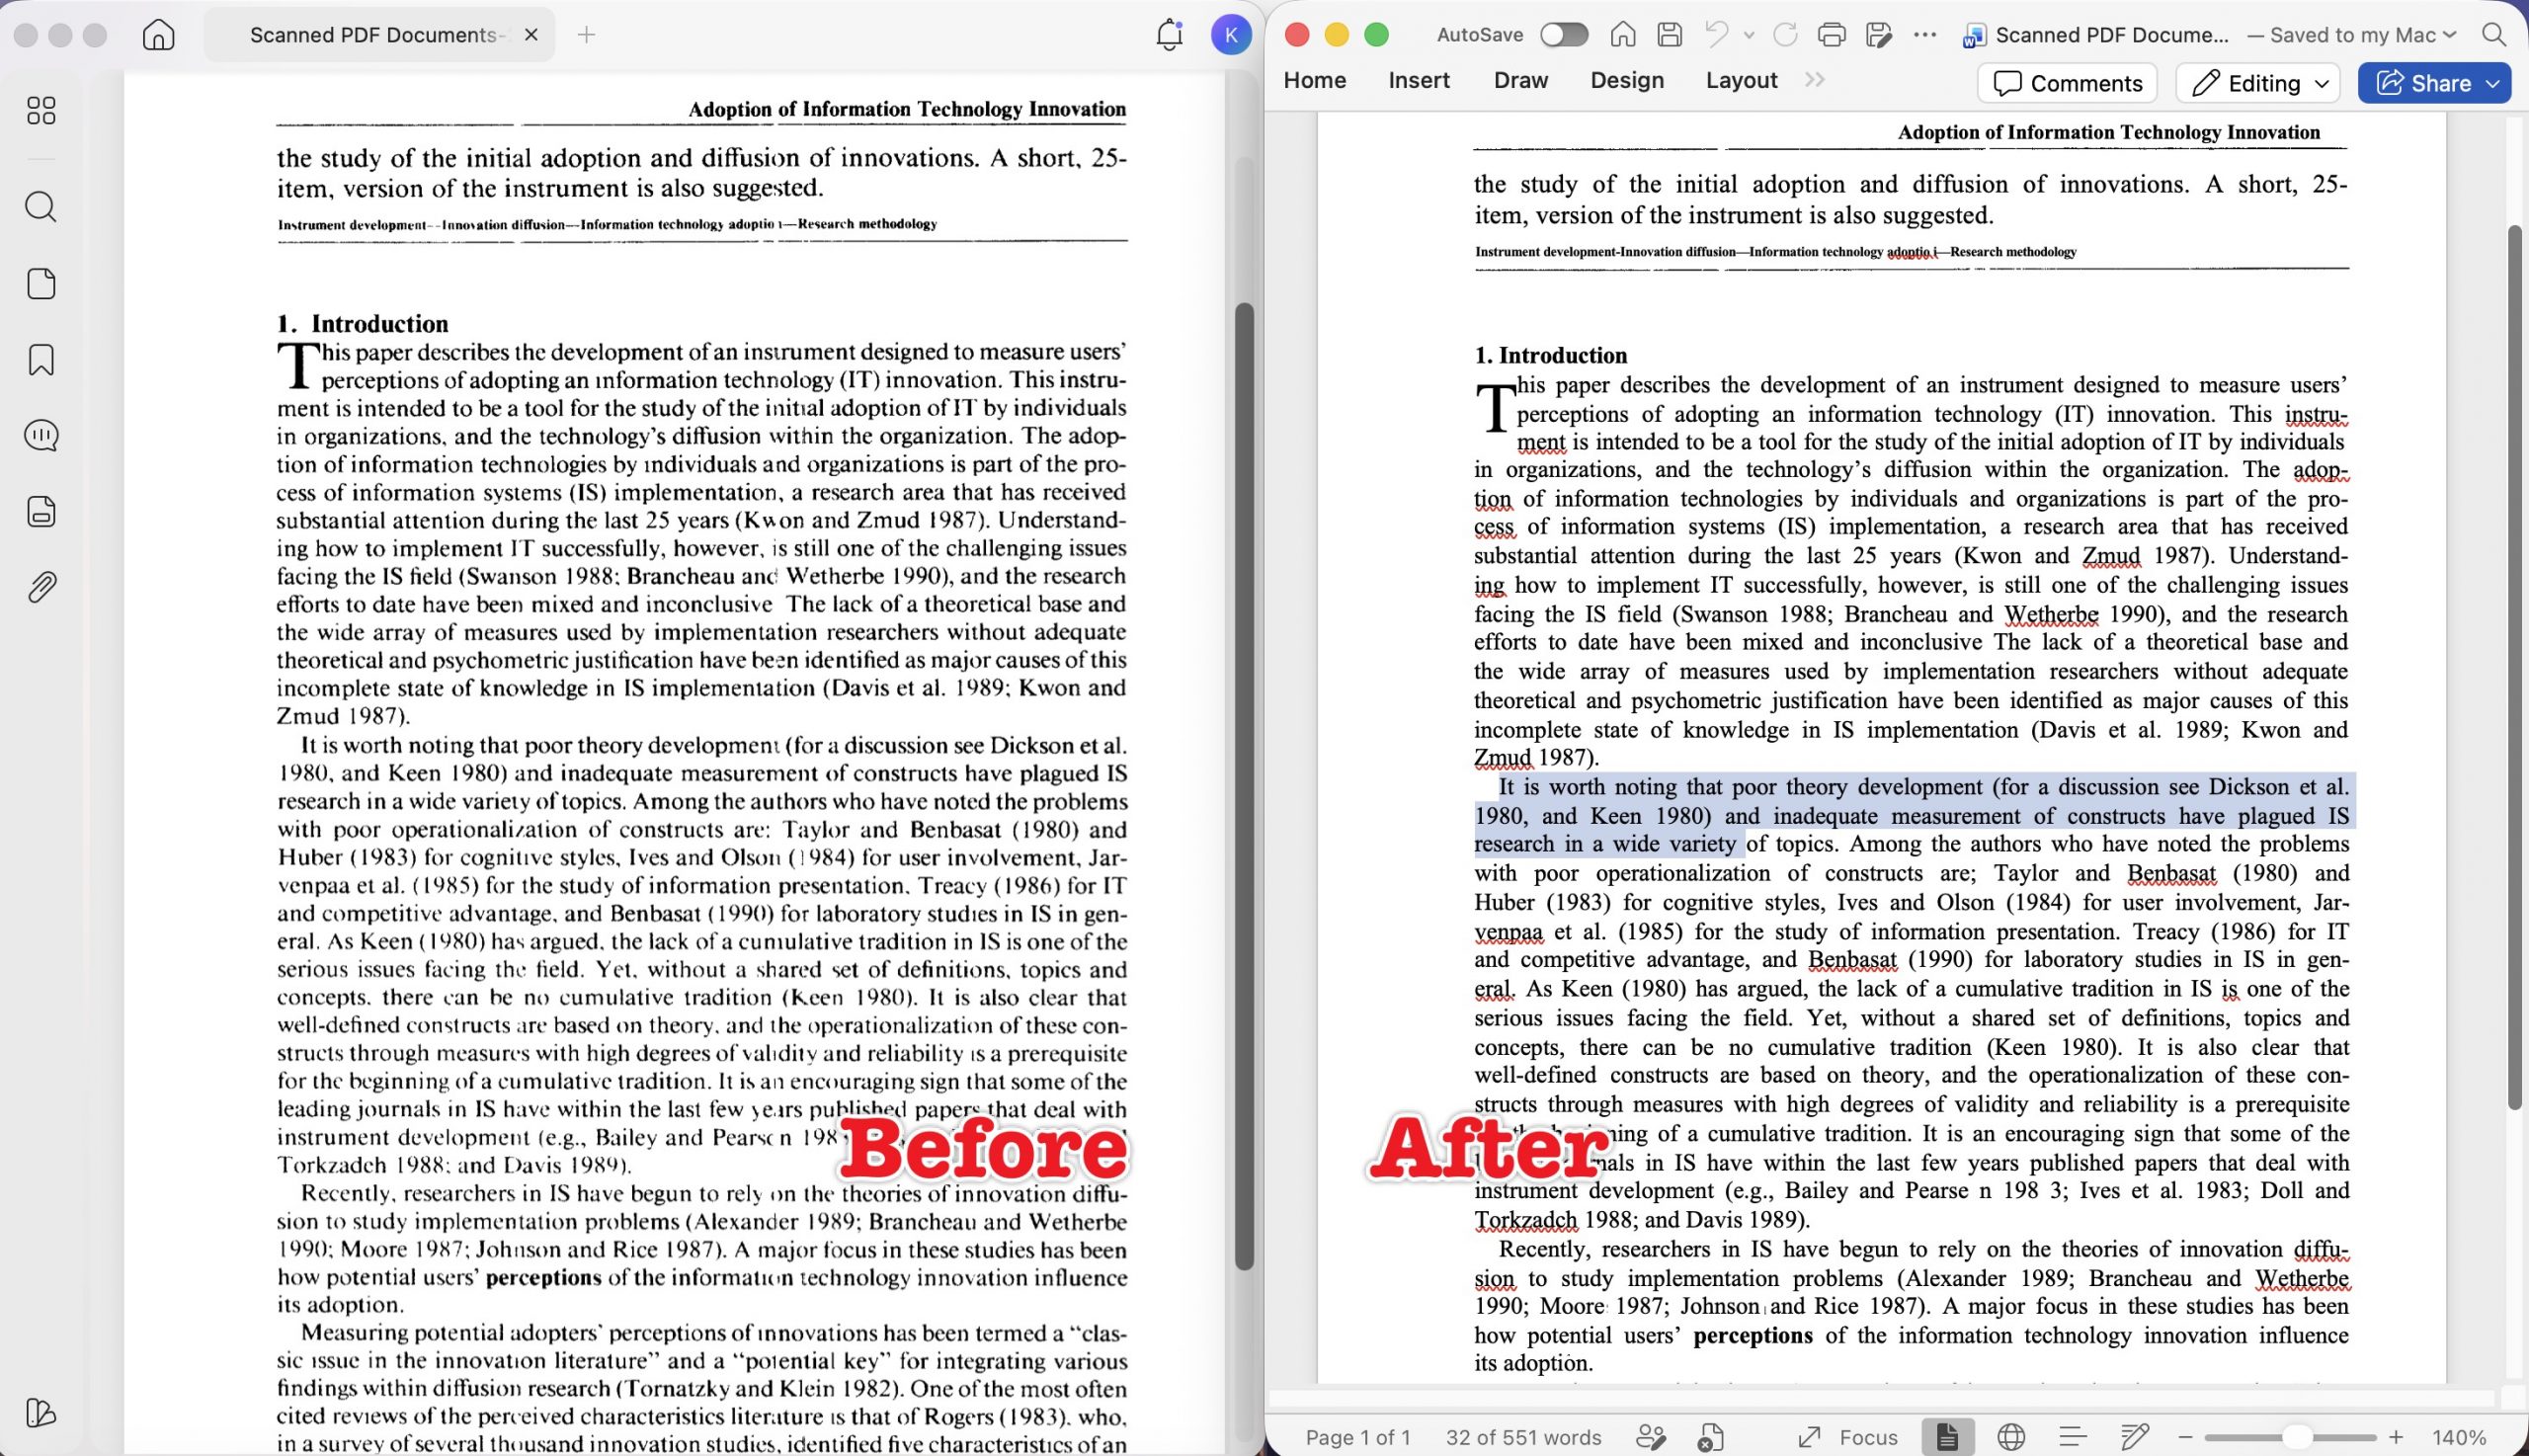Show more ribbon tabs with double chevron

1815,80
